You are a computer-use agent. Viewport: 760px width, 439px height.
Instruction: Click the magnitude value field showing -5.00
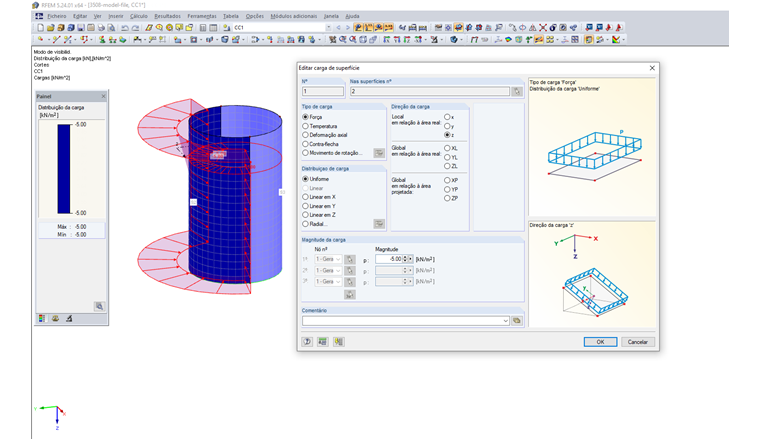point(389,259)
